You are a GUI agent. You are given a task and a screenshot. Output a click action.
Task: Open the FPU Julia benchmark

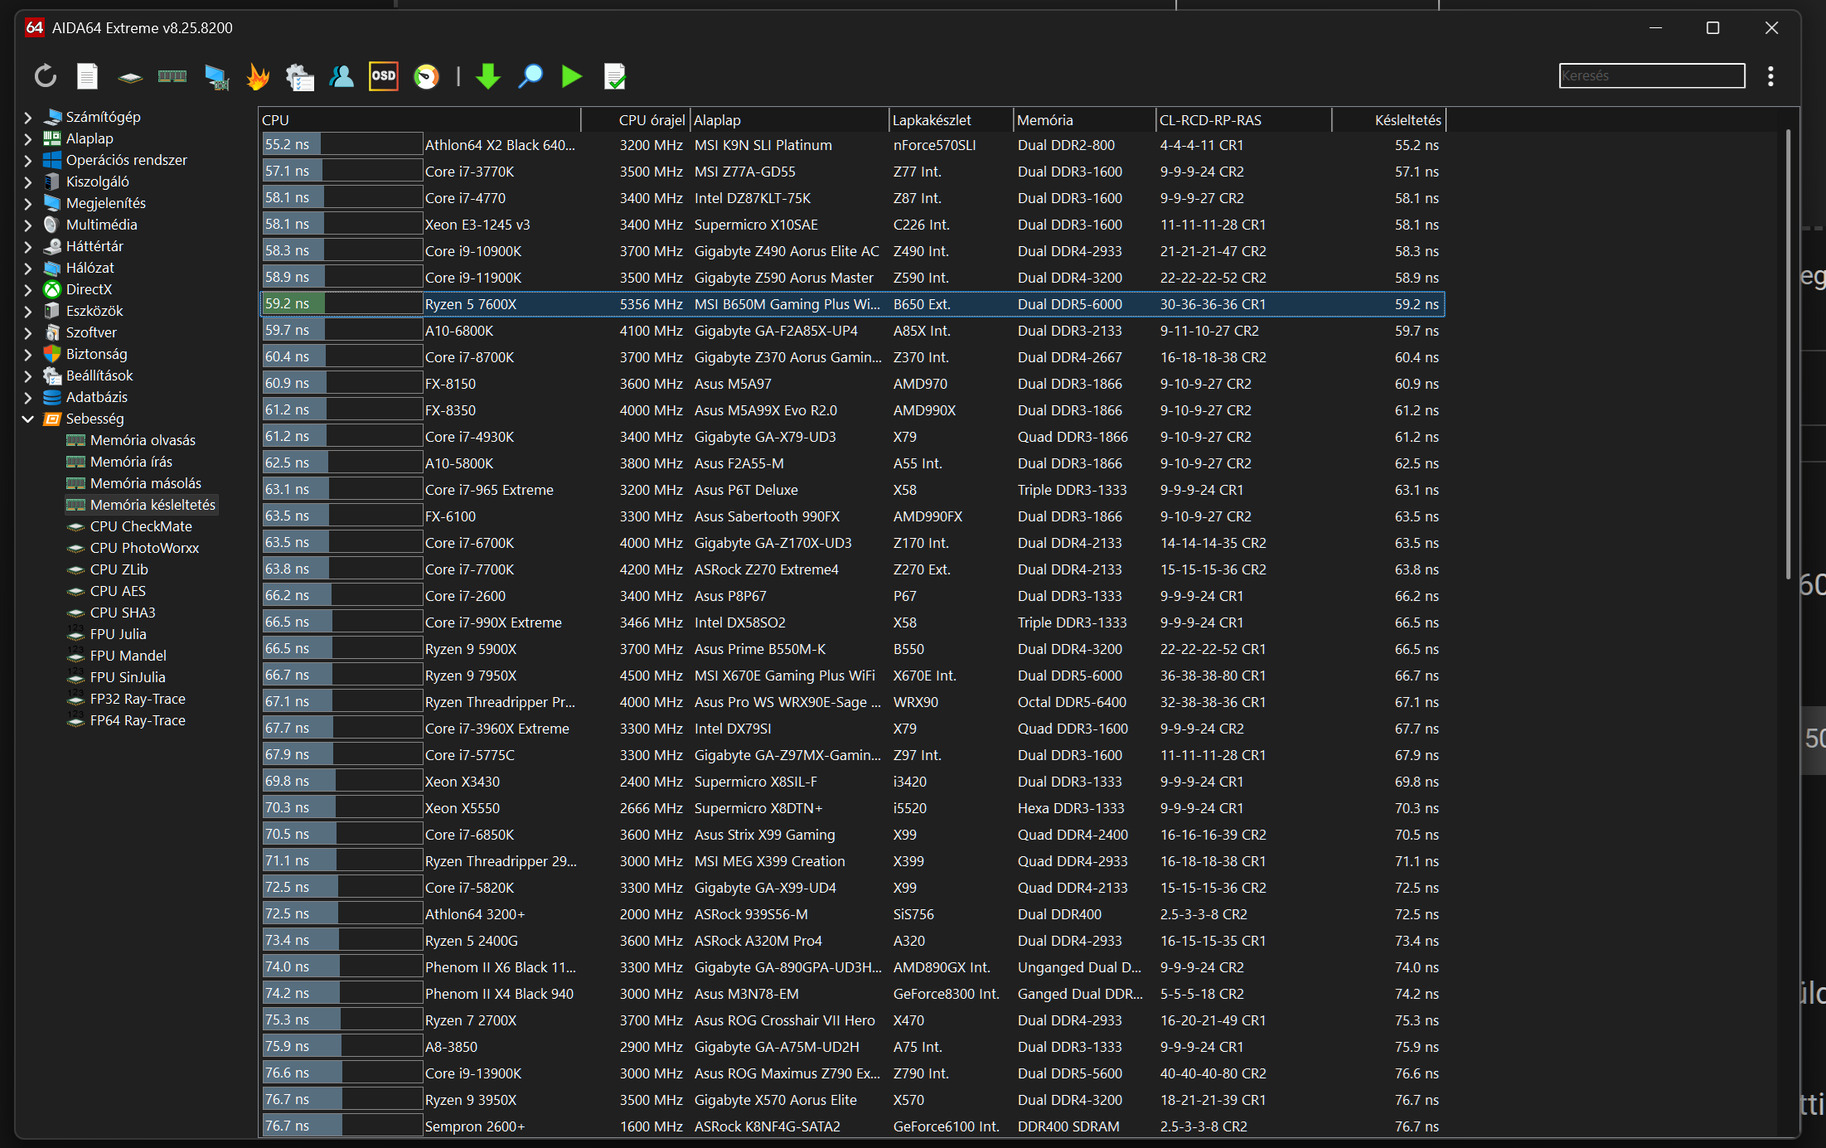click(118, 634)
